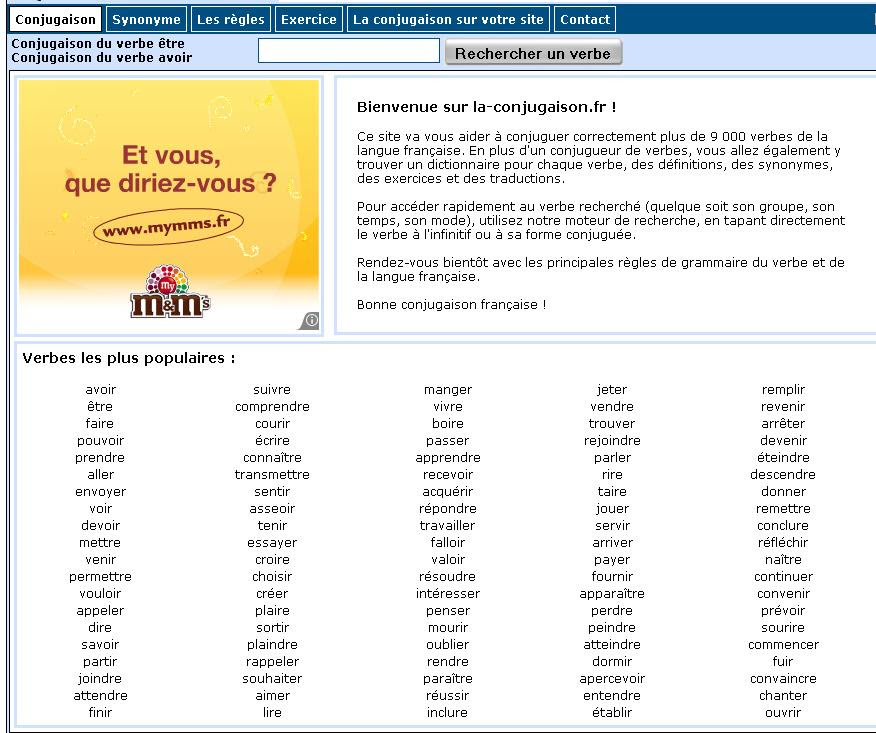876x733 pixels.
Task: Open the verb apercevoir
Action: (612, 678)
